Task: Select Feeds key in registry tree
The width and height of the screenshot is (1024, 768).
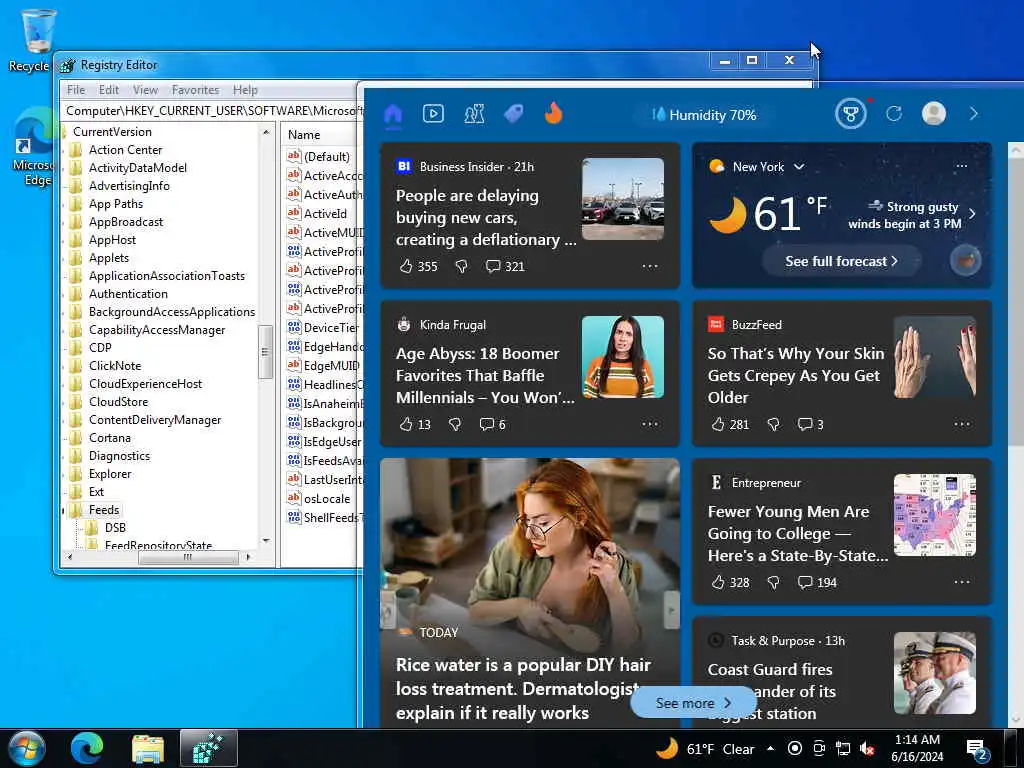Action: (x=104, y=510)
